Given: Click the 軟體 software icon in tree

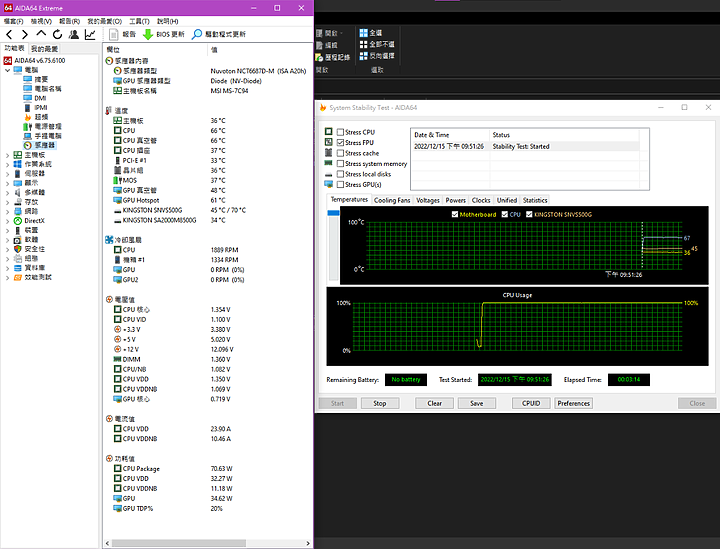Looking at the screenshot, I should click(x=17, y=240).
